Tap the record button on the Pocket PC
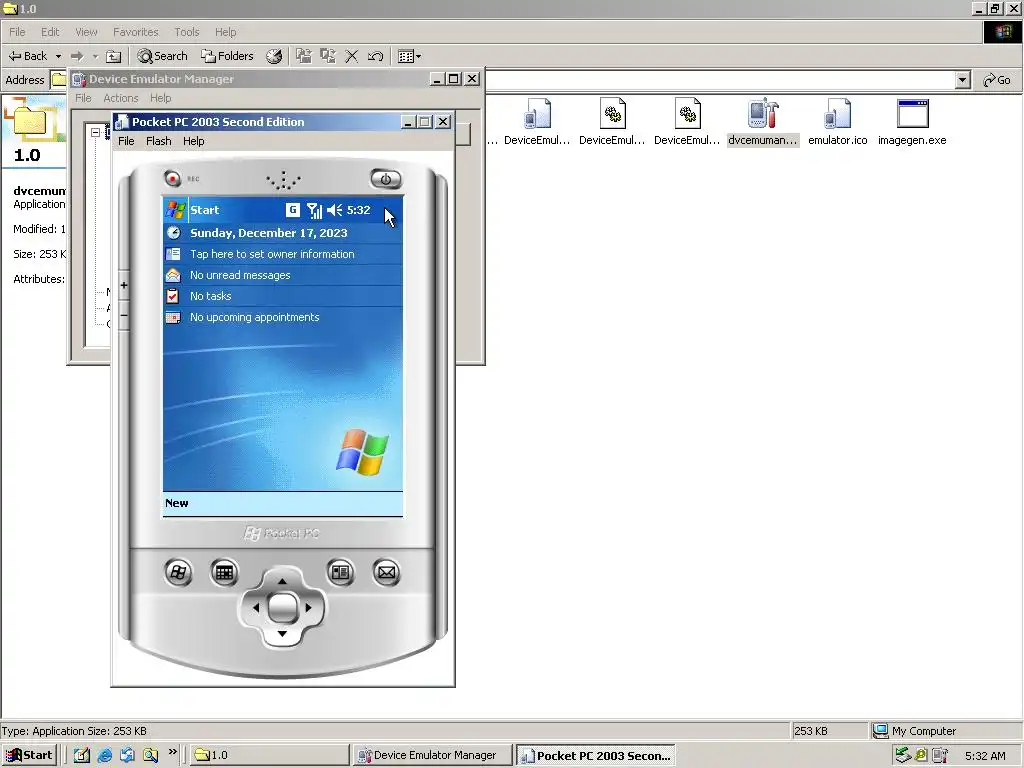The height and width of the screenshot is (768, 1024). (172, 178)
